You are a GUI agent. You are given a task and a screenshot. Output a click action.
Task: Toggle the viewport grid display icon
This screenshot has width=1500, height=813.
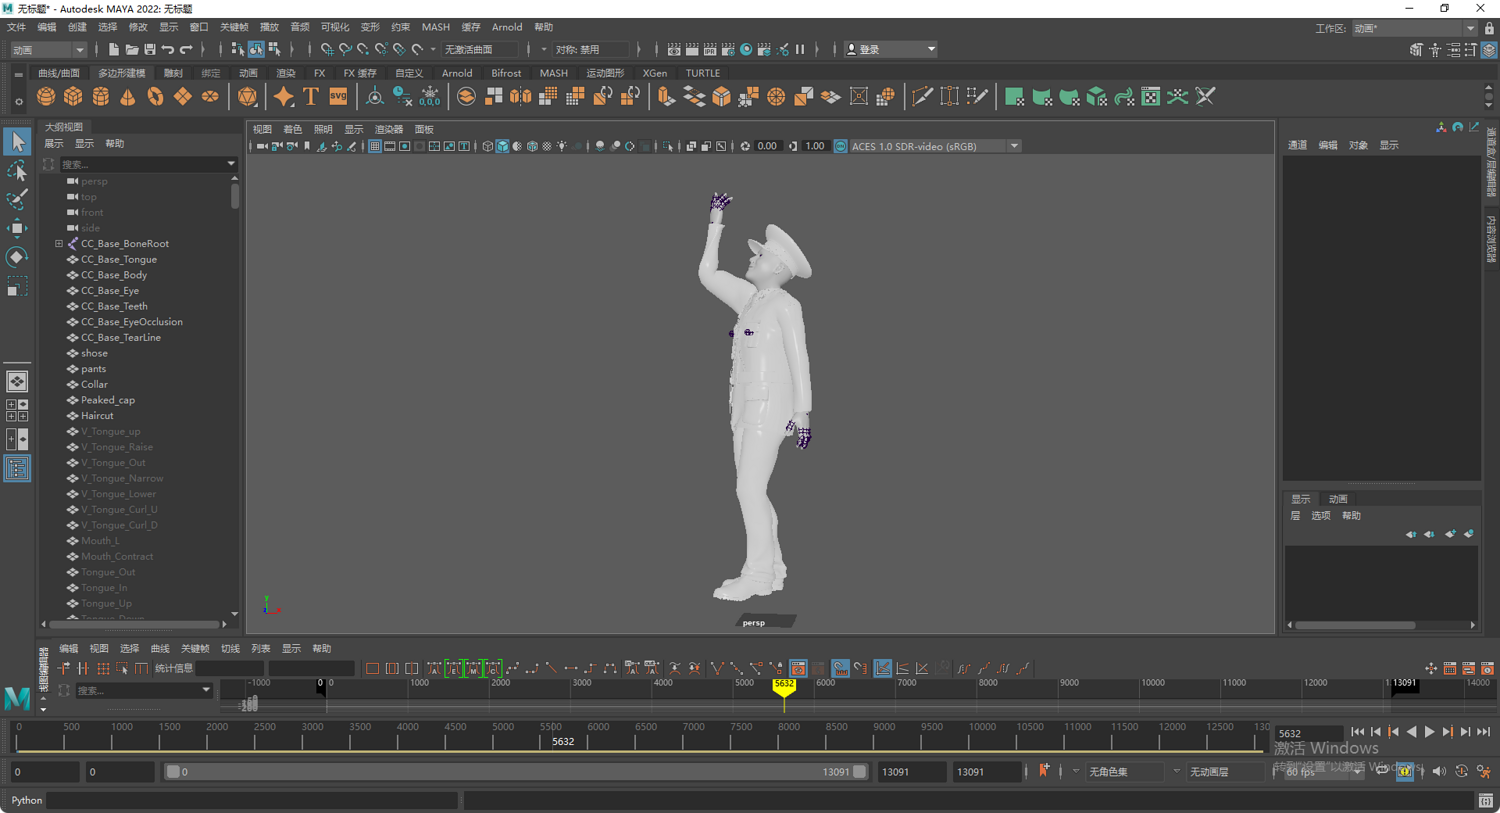[x=374, y=146]
